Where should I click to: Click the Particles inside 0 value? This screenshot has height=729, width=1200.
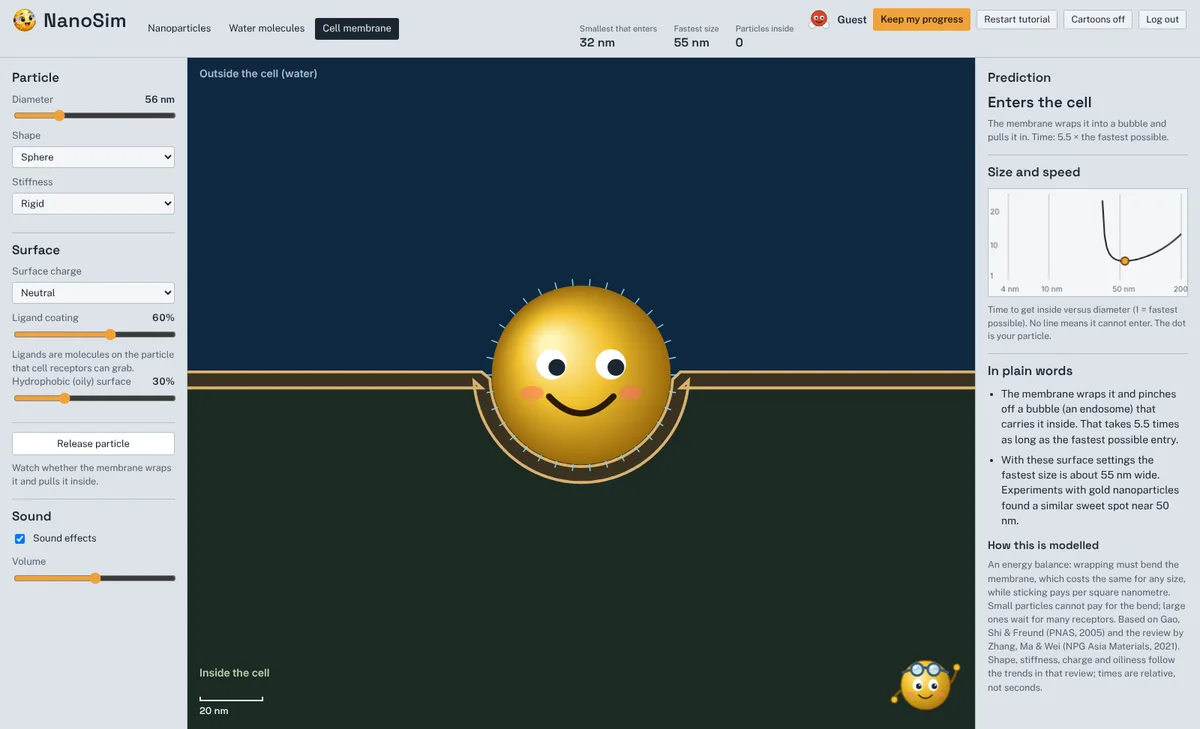(739, 43)
